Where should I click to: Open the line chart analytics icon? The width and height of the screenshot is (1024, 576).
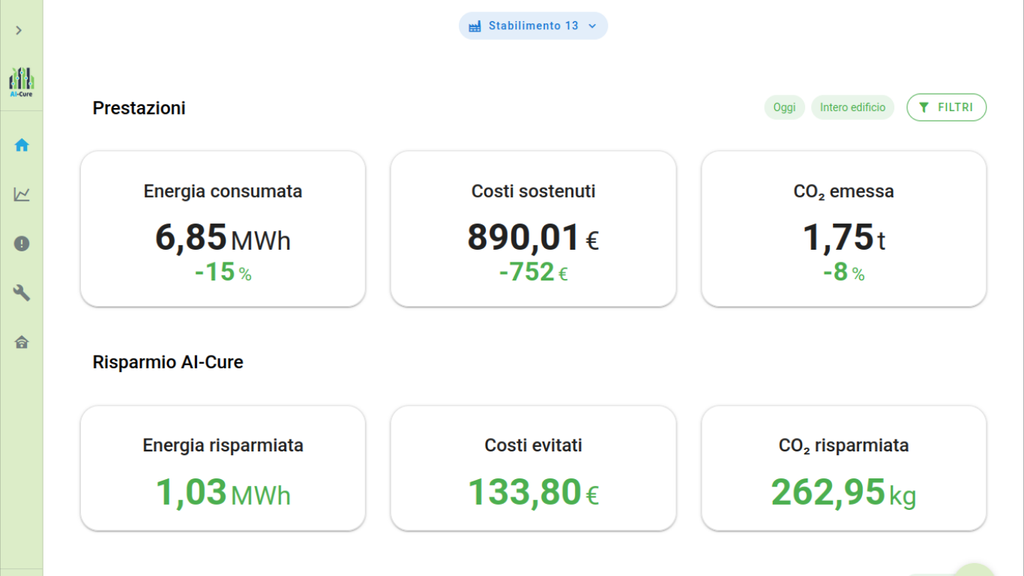click(x=21, y=194)
